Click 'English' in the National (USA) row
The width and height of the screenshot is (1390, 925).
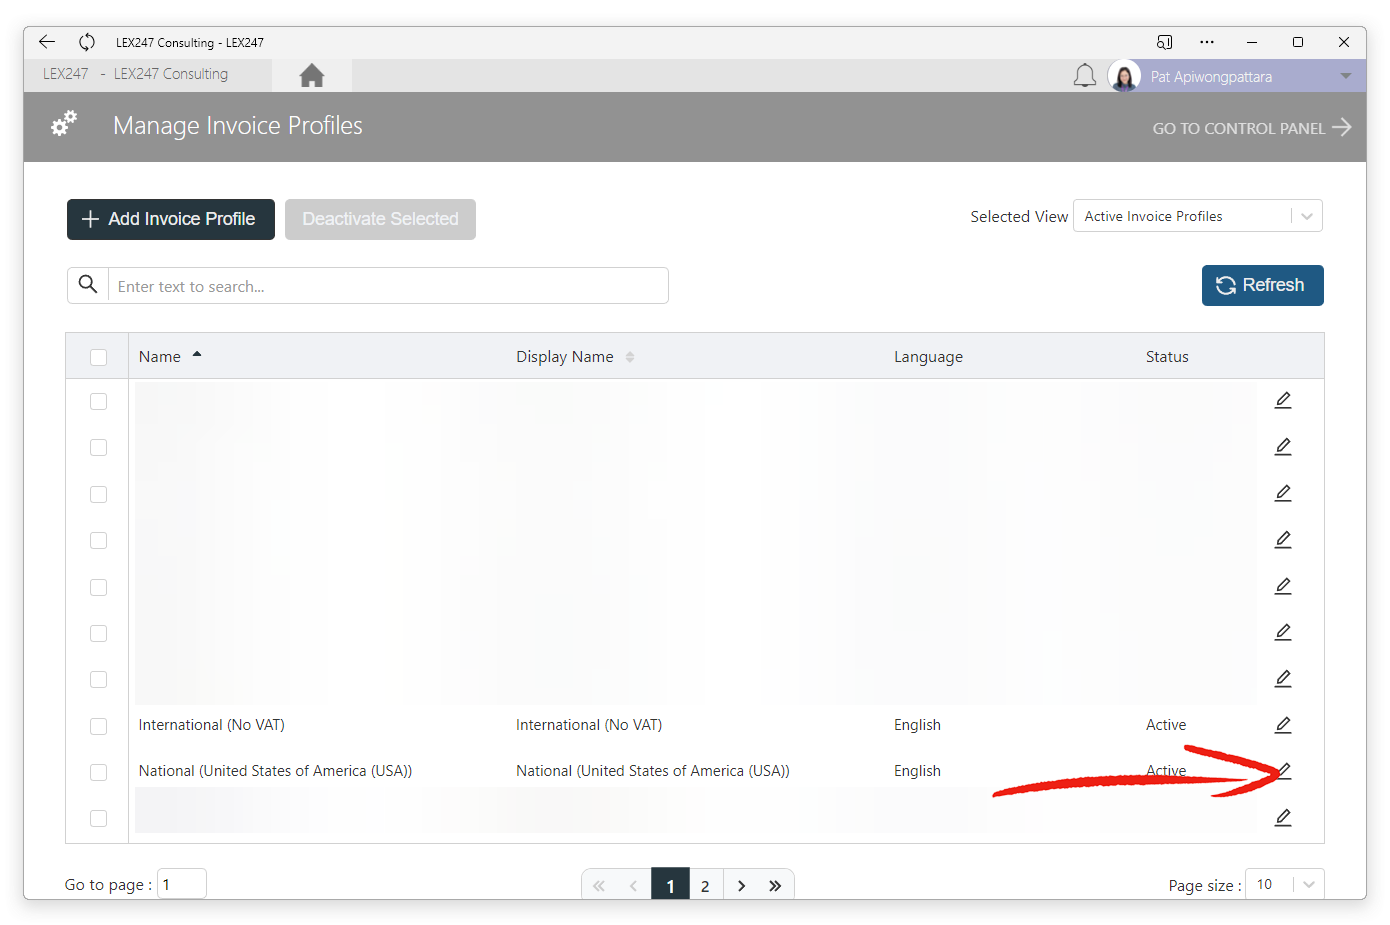[917, 771]
